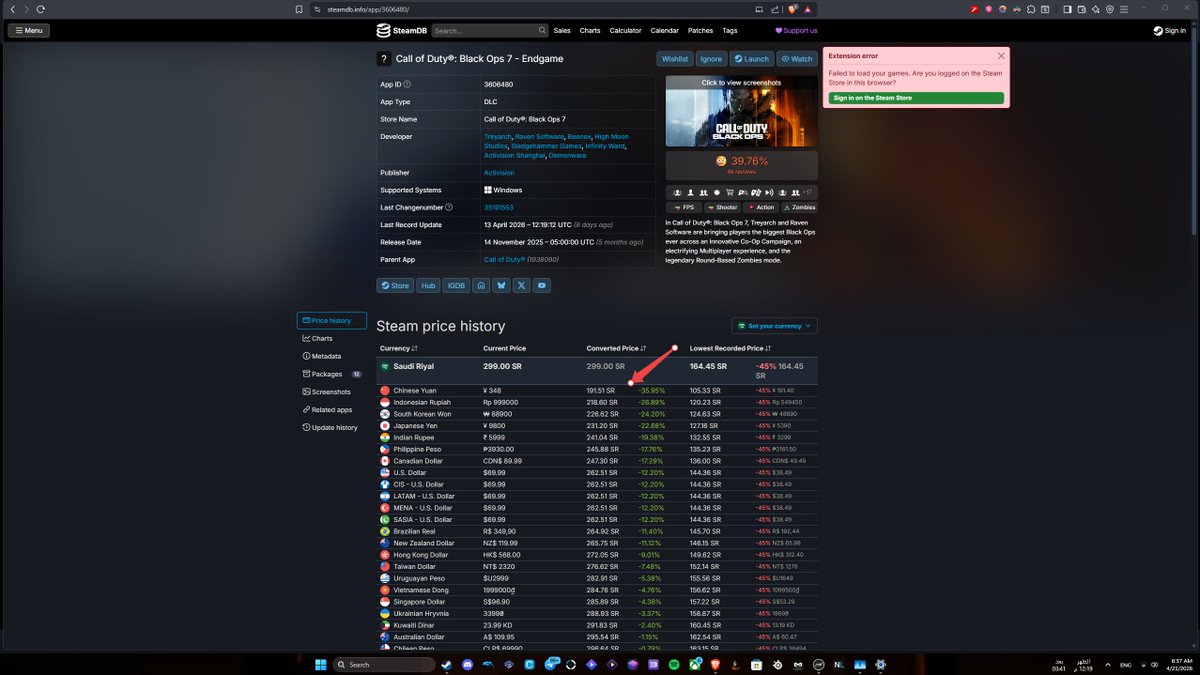Click the Ignore button
Screen dimensions: 1200x675
(710, 59)
